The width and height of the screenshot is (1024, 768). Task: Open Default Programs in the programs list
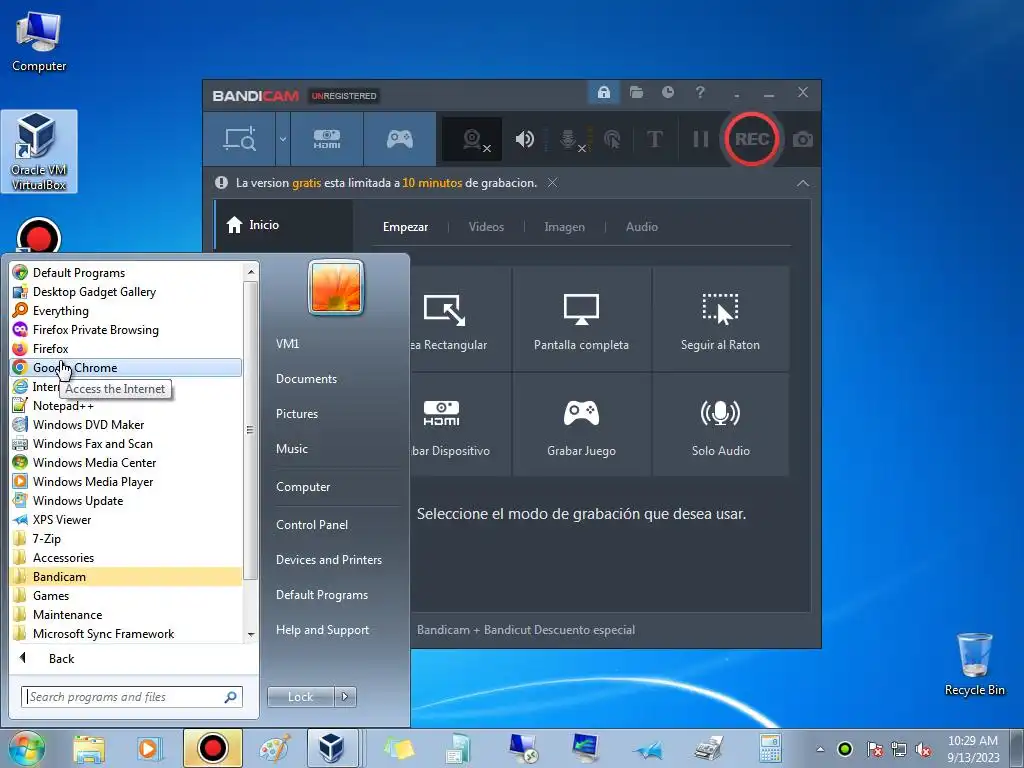coord(126,273)
